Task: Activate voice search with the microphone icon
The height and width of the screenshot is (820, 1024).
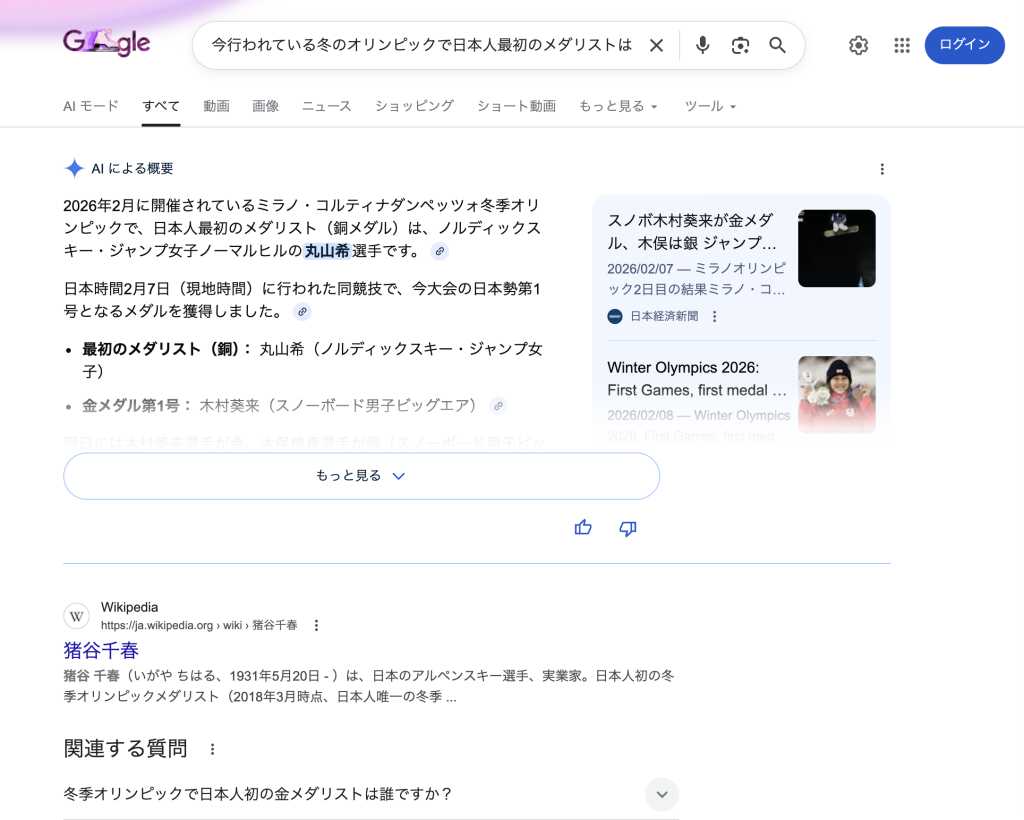Action: coord(702,45)
